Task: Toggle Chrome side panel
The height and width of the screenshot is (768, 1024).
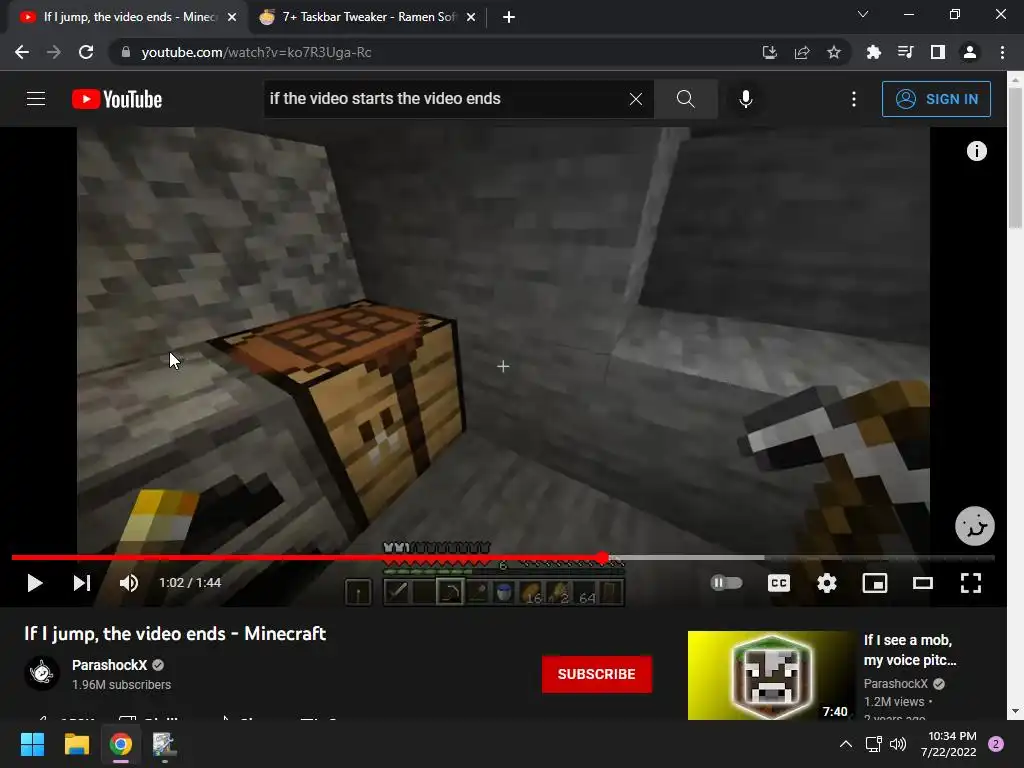Action: point(938,52)
